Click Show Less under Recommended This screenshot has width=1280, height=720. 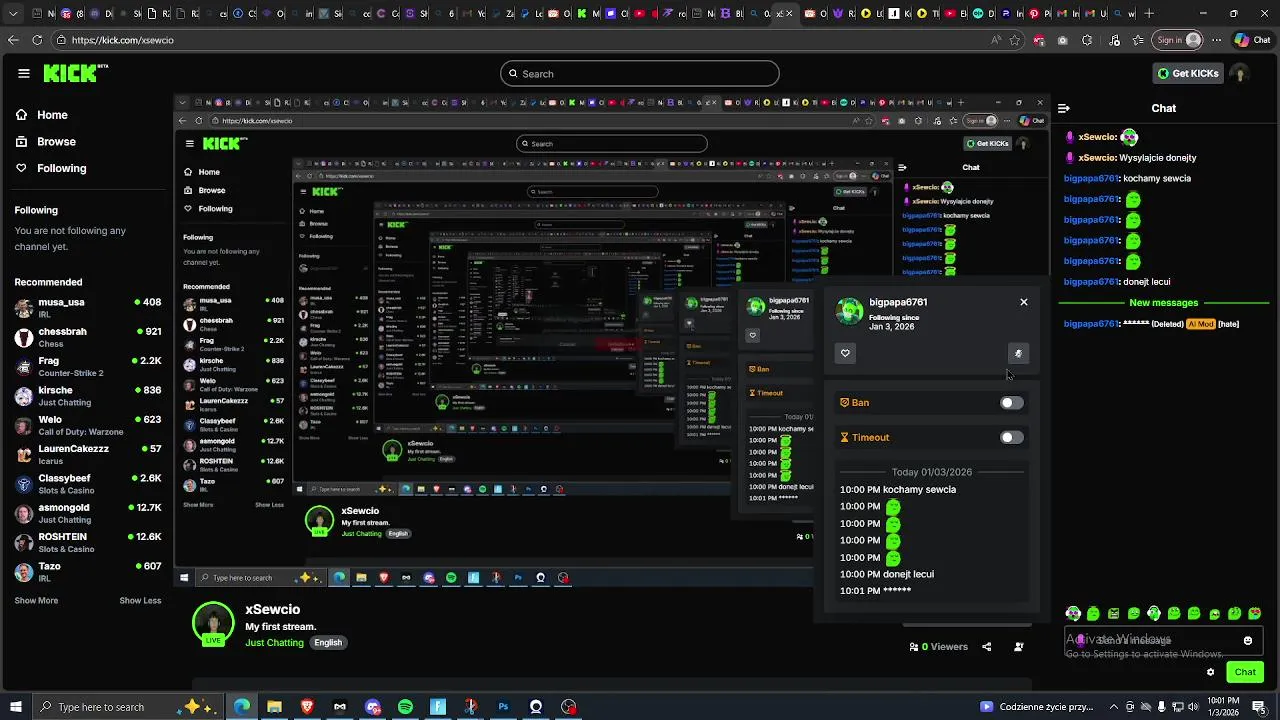click(x=140, y=601)
